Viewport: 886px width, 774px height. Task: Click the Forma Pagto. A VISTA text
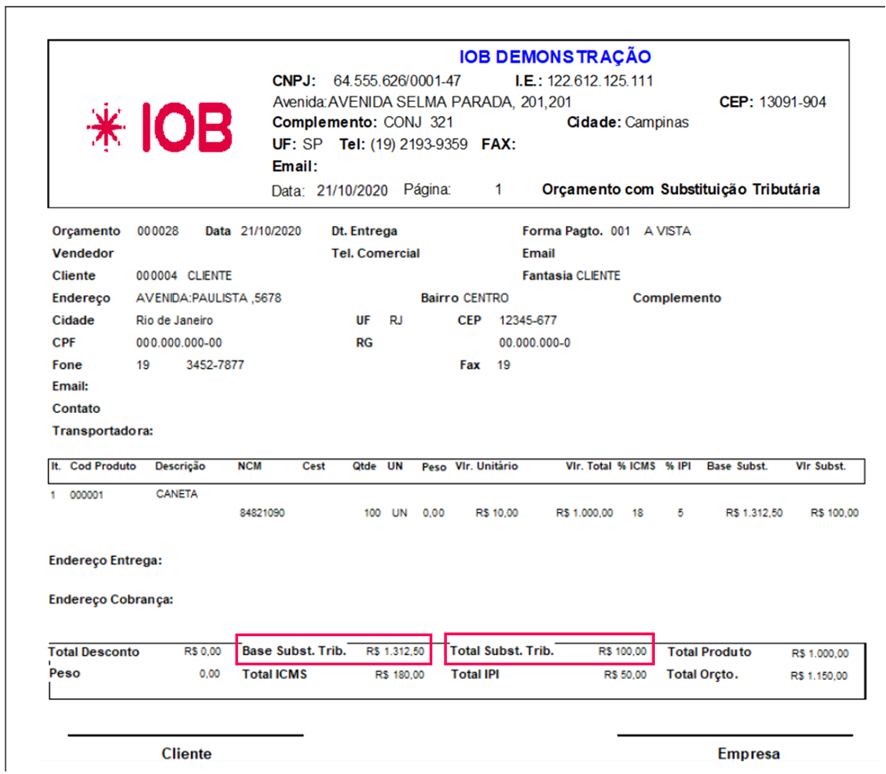click(x=667, y=231)
